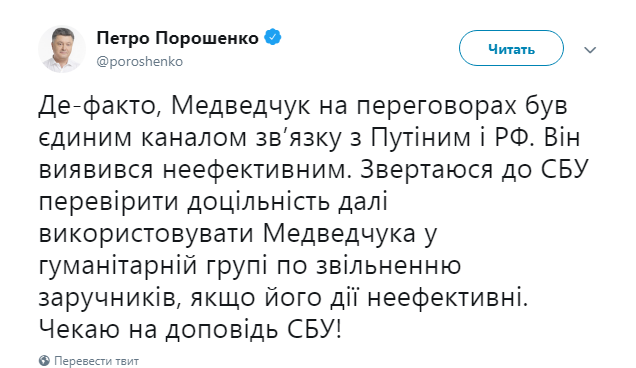Follow the account with the Читать button
The image size is (636, 368).
[511, 48]
